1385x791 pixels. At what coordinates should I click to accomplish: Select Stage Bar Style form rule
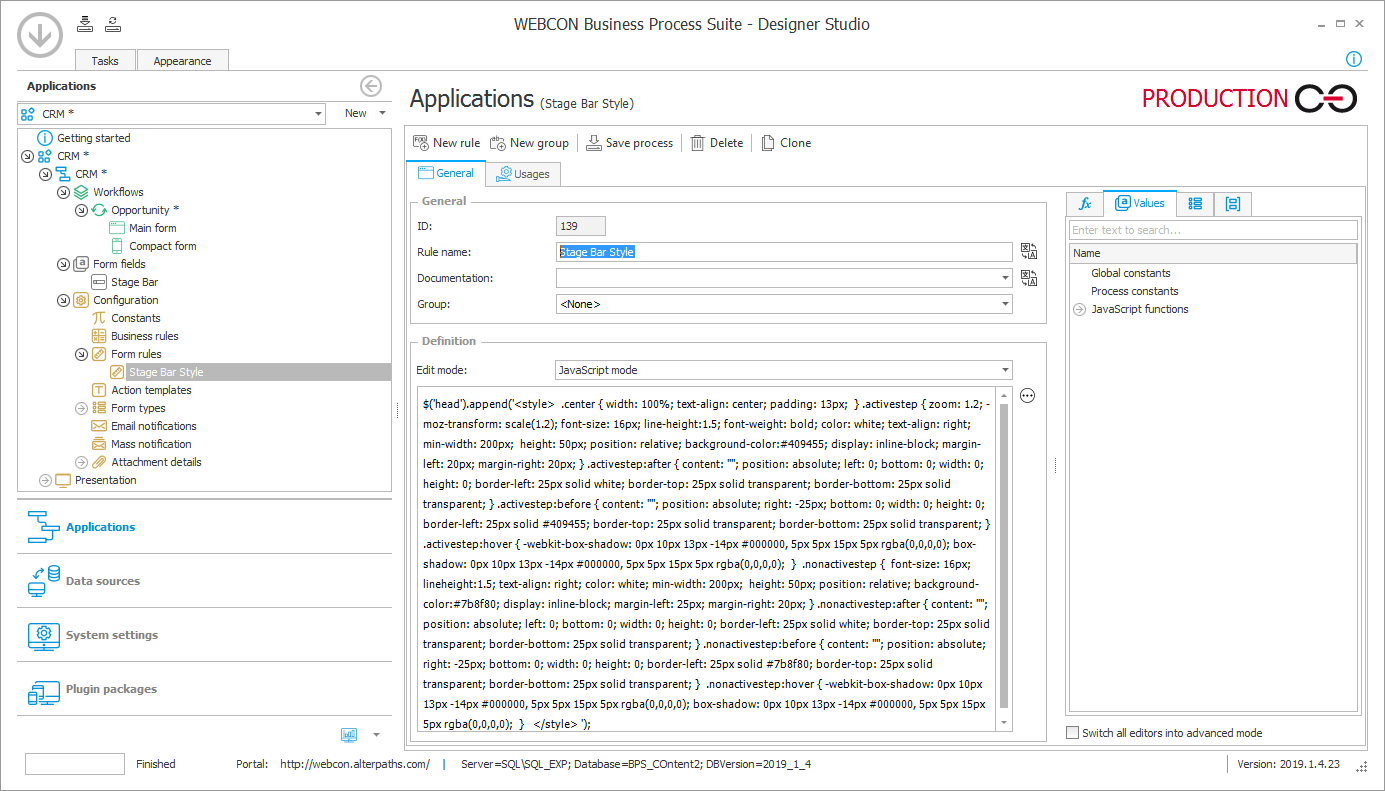click(166, 372)
